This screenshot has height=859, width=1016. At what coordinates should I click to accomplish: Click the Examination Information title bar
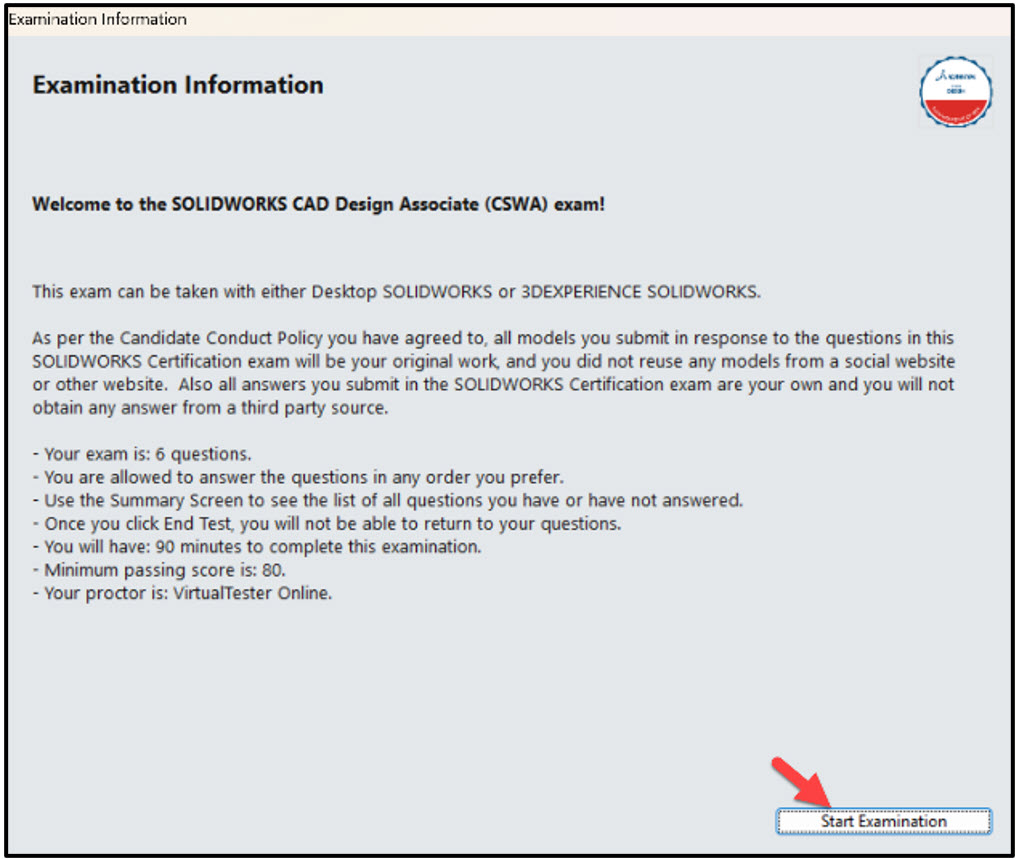[96, 18]
